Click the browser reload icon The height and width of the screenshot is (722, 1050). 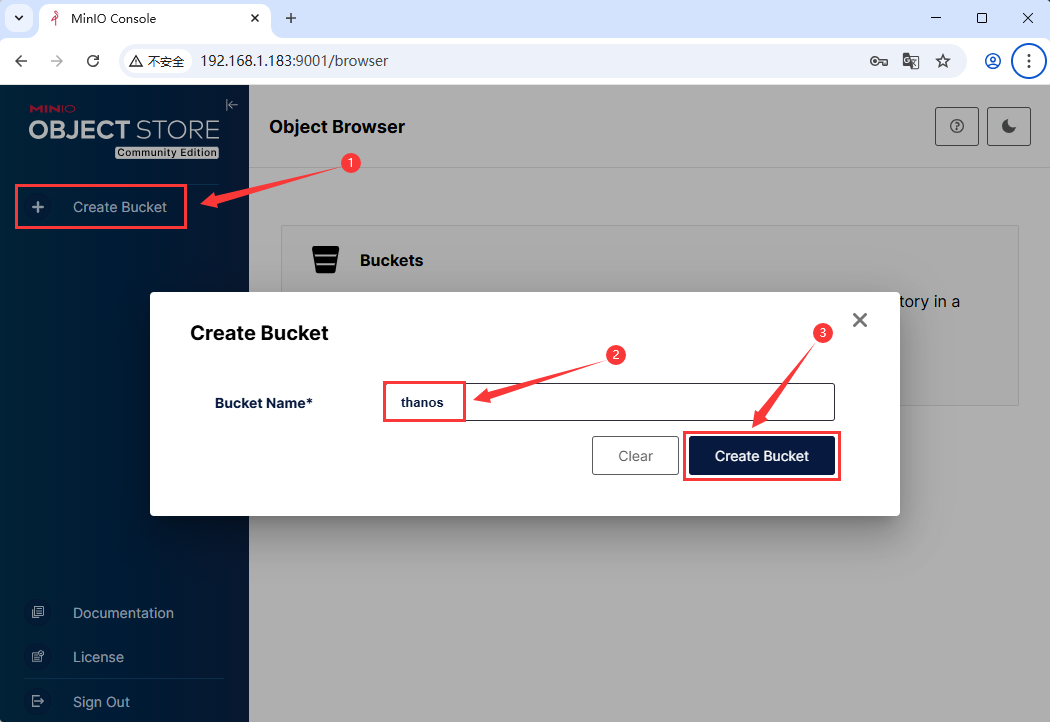(93, 61)
